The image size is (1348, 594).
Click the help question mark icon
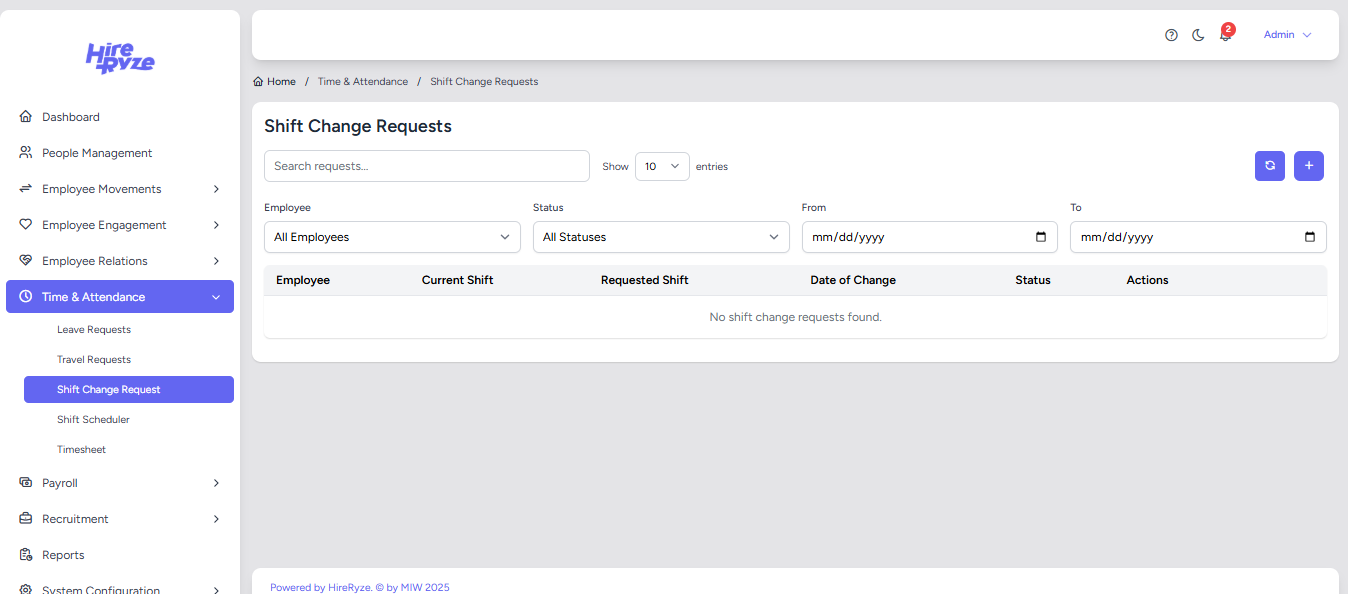tap(1171, 35)
